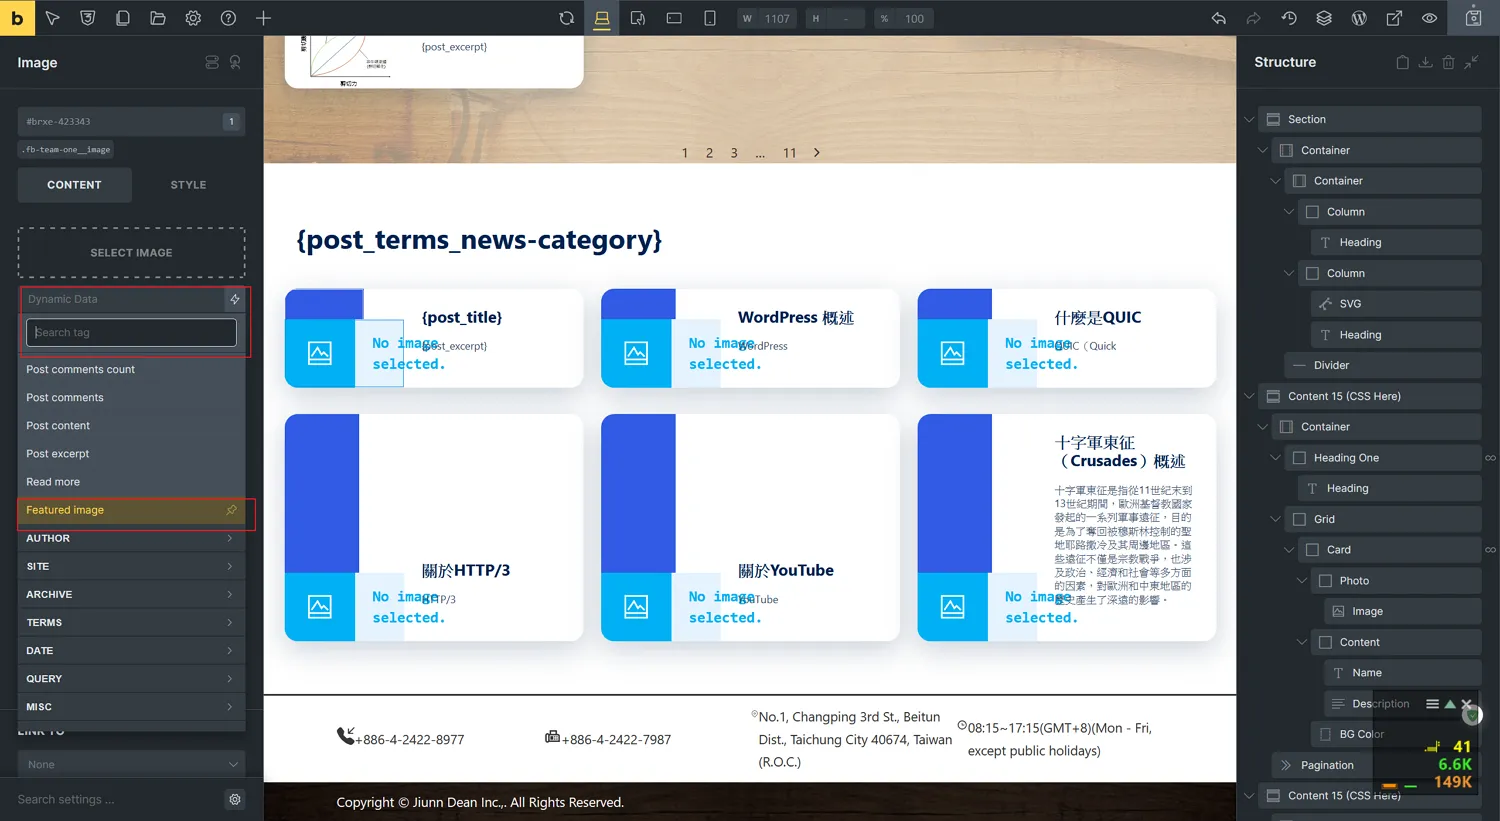Click the SELECT IMAGE button
1500x821 pixels.
131,253
